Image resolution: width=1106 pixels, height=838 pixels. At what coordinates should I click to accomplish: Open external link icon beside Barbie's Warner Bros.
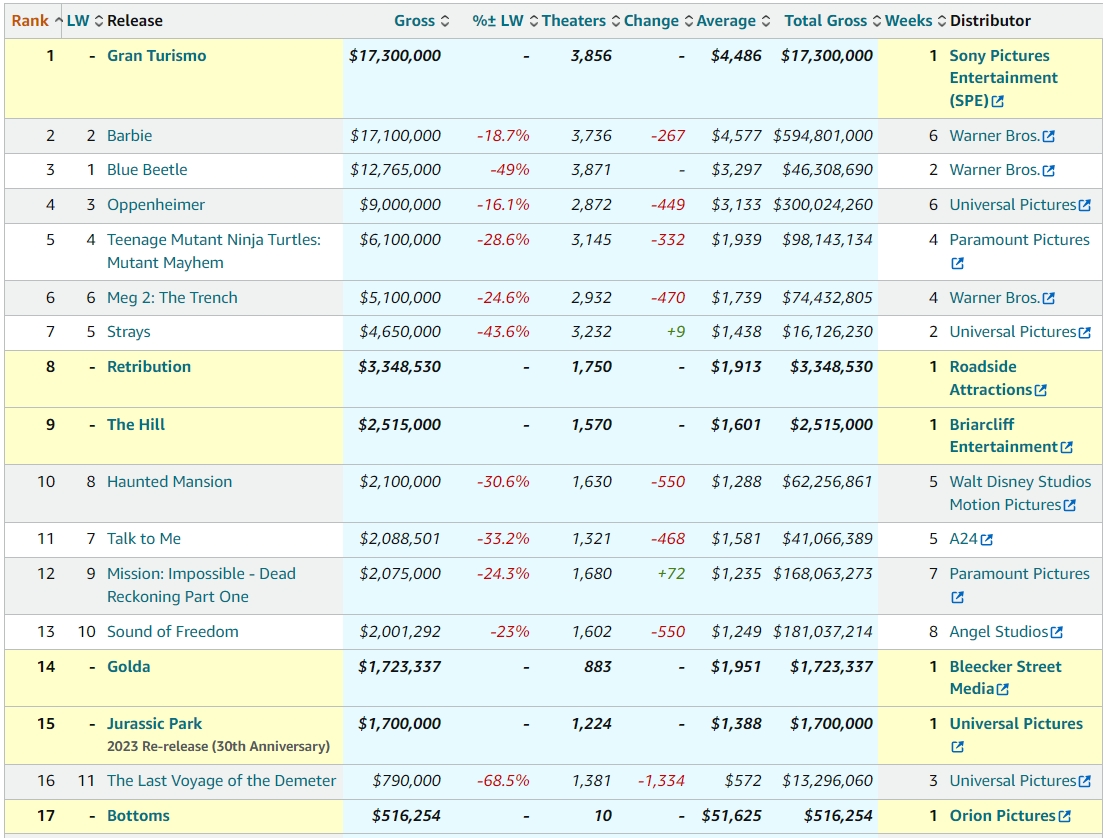[x=1049, y=137]
